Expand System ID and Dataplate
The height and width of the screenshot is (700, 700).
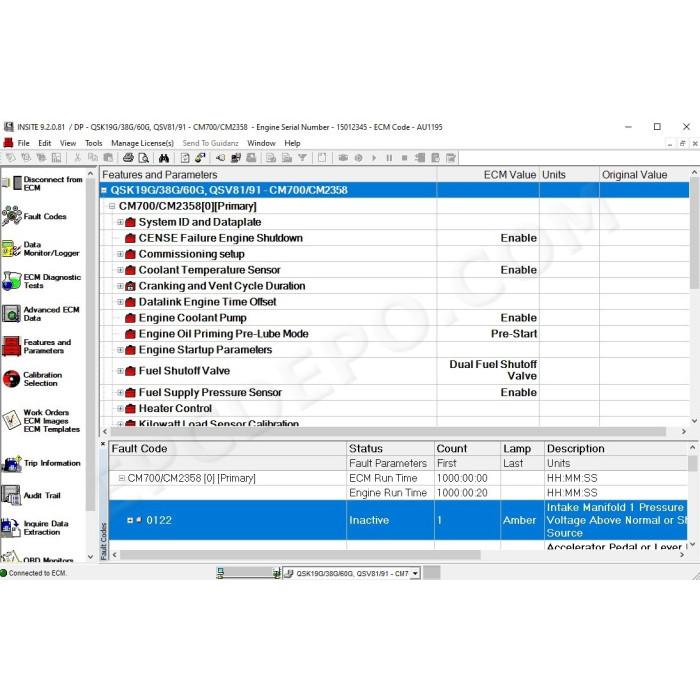tap(120, 222)
